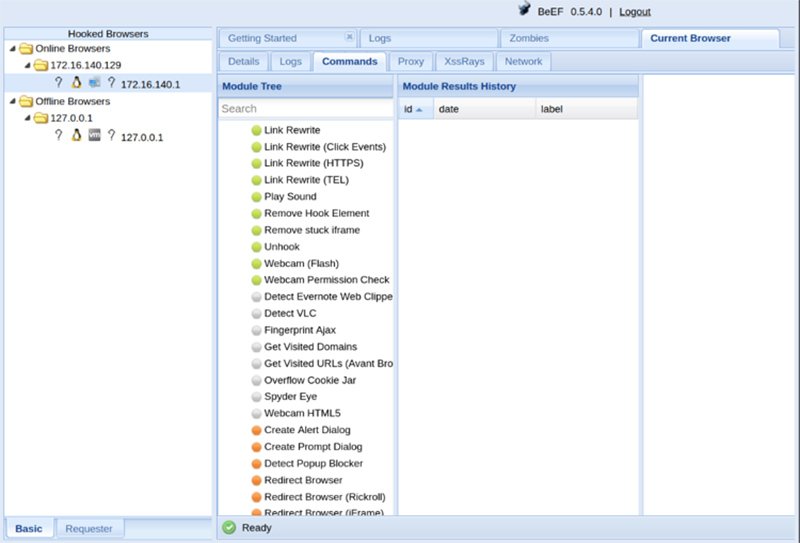800x543 pixels.
Task: Click the grey status dot beside Detect VLC
Action: click(256, 313)
